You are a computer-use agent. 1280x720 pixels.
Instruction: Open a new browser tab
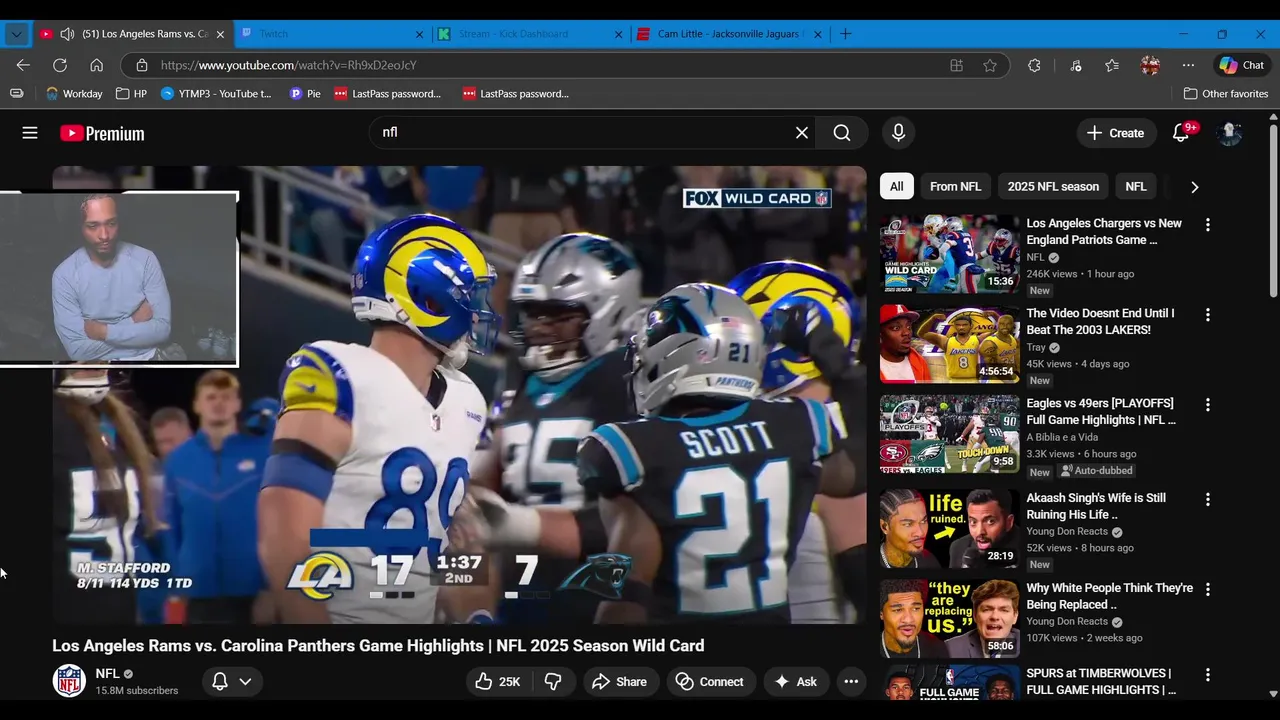pos(845,34)
